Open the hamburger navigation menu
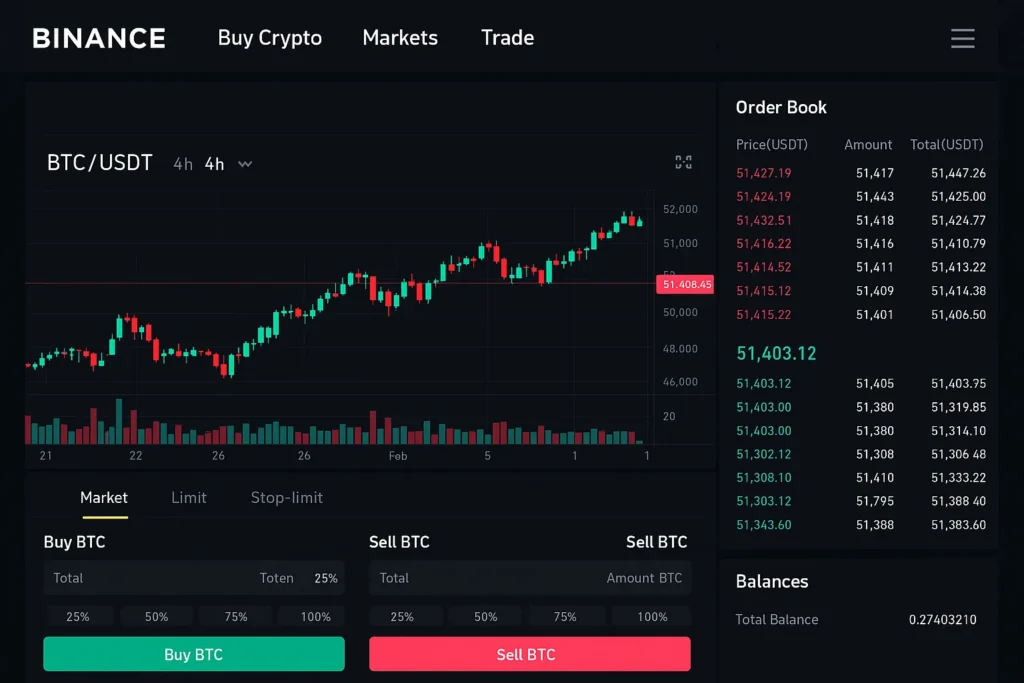The width and height of the screenshot is (1024, 683). point(962,38)
